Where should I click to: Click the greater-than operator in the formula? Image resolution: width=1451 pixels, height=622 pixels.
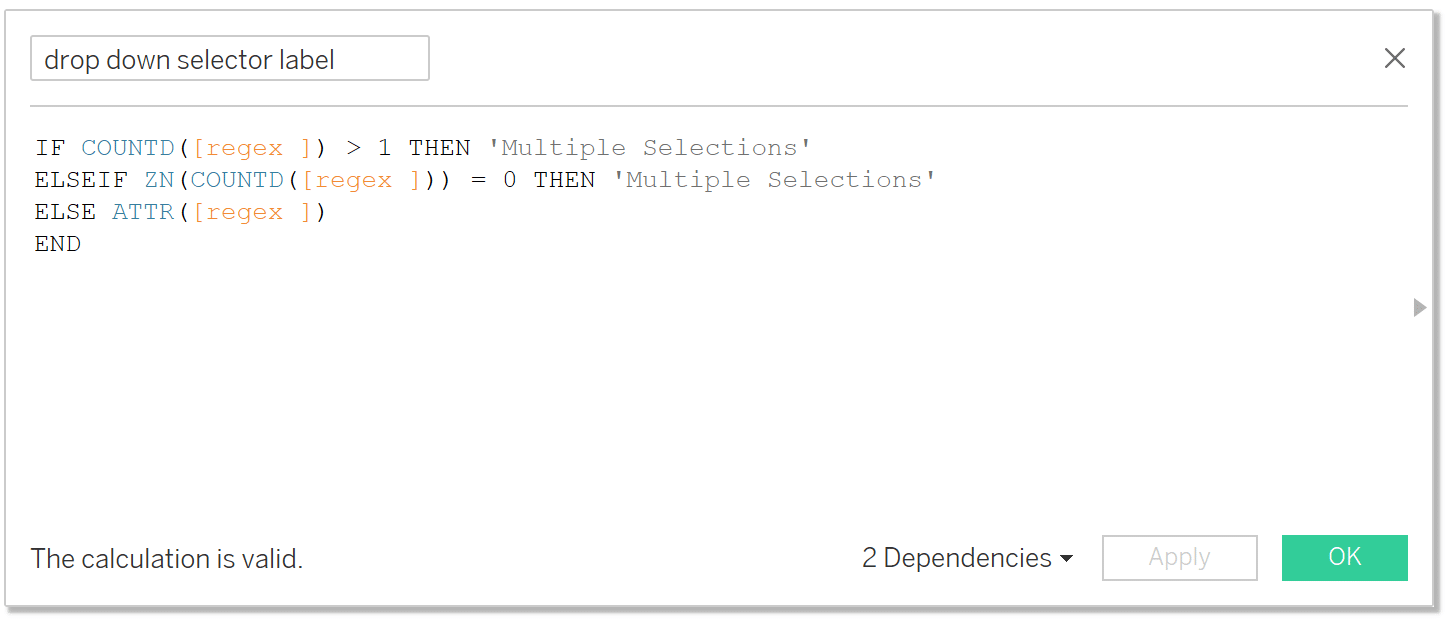pos(353,148)
